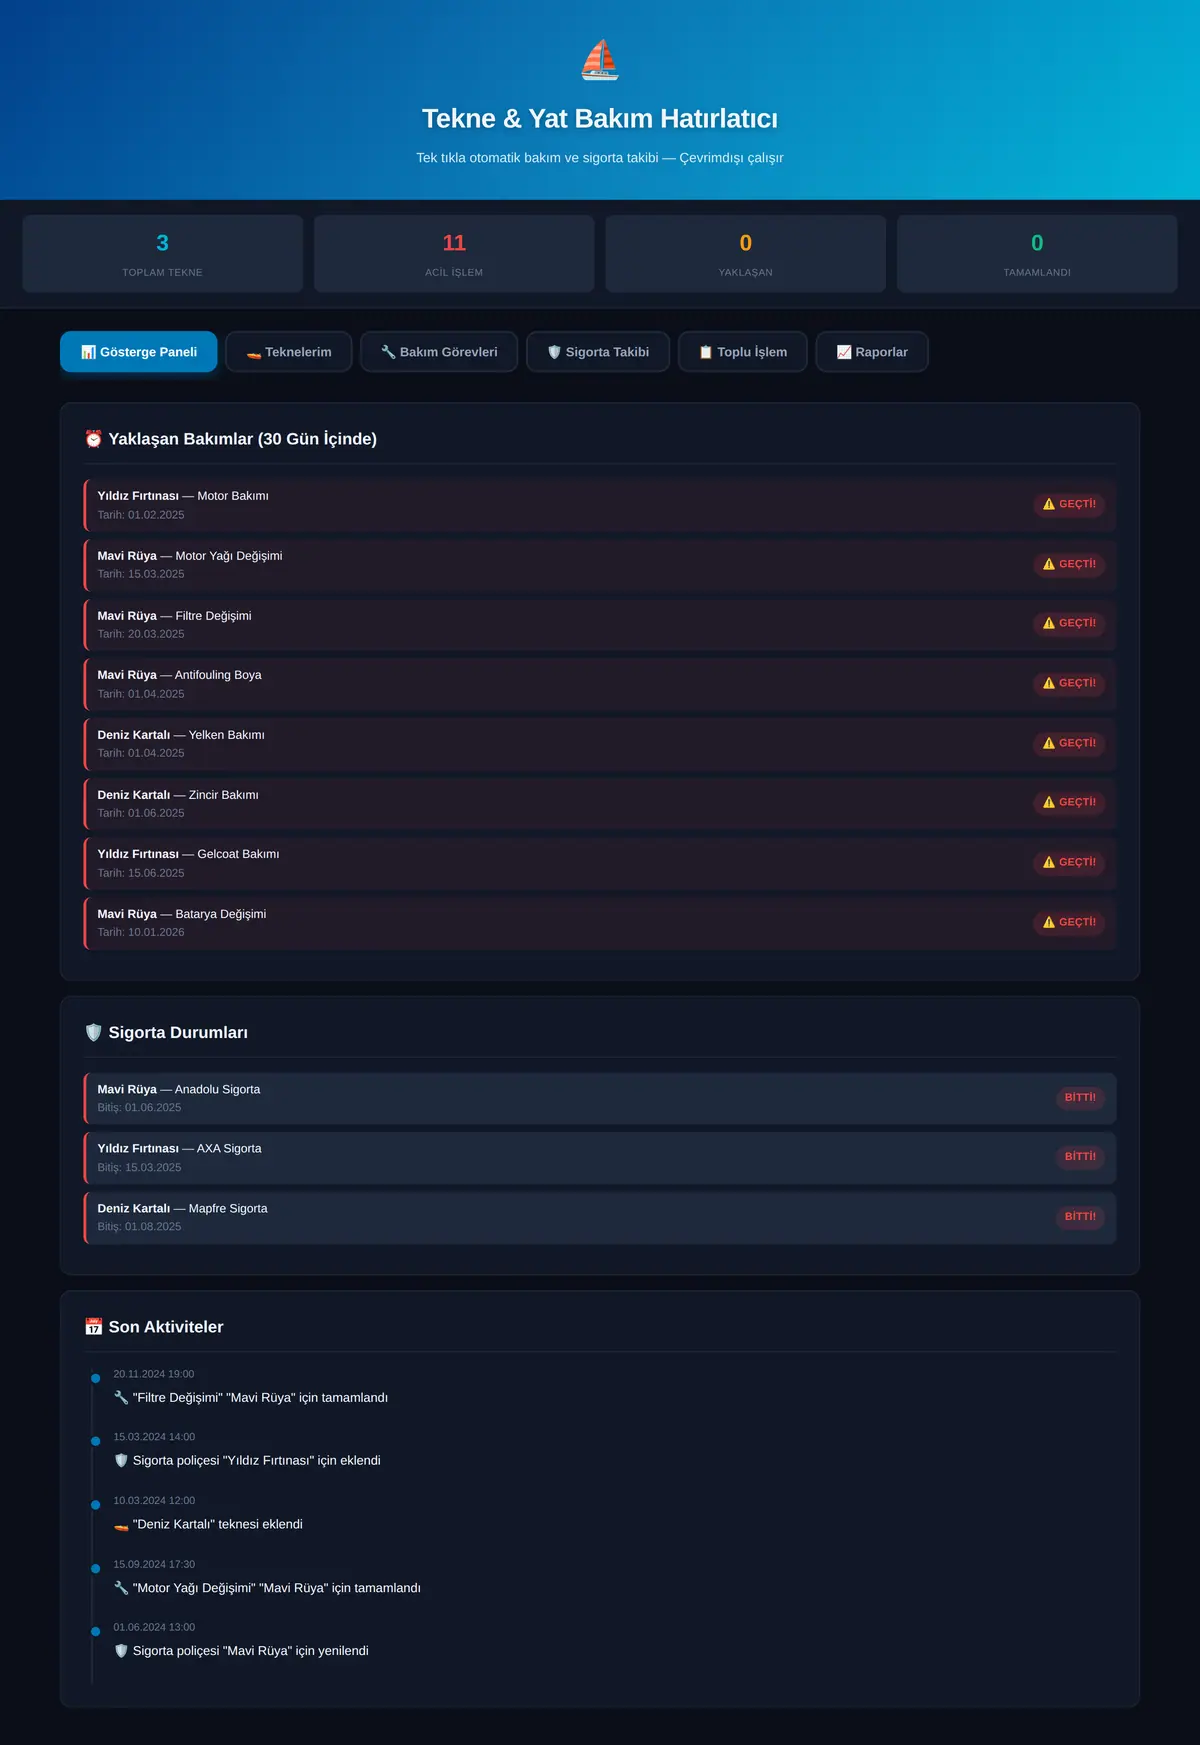Screen dimensions: 1200x1745
Task: Click the warning icon on the Antifouling Boya row
Action: click(1049, 683)
